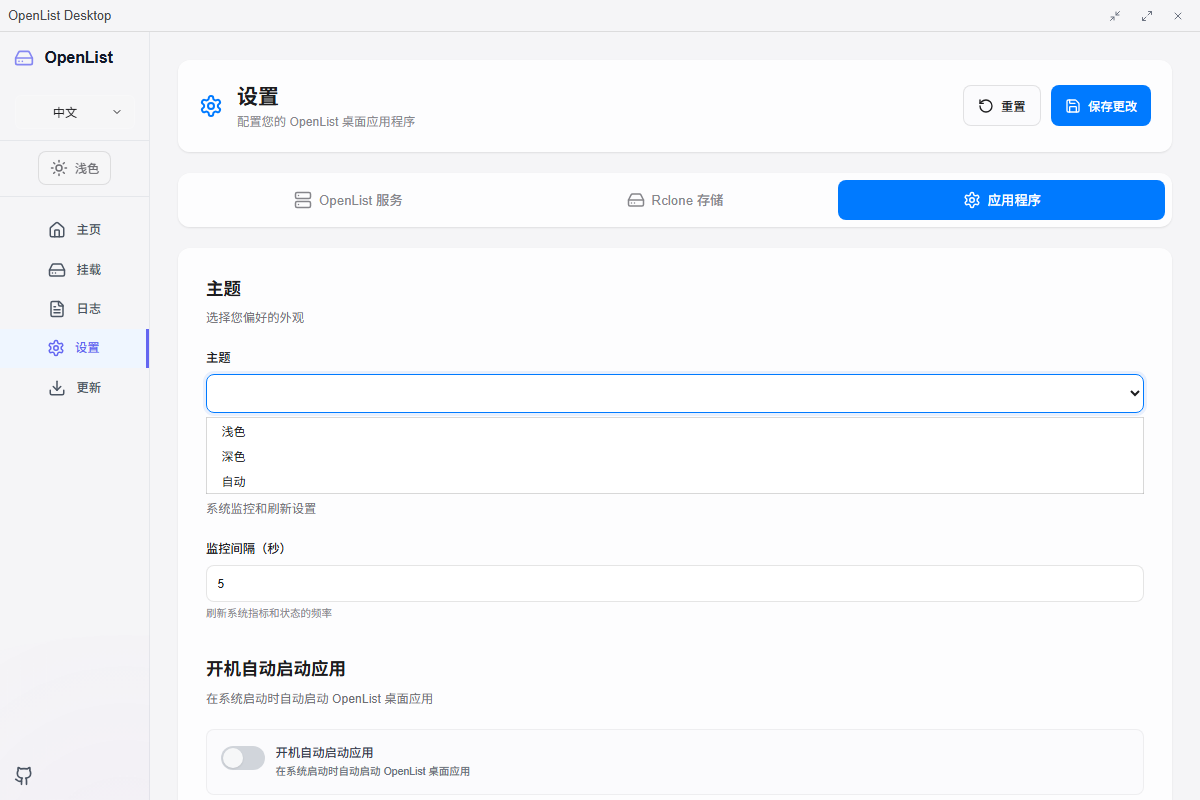Choose 深色 from the theme list

pos(234,457)
